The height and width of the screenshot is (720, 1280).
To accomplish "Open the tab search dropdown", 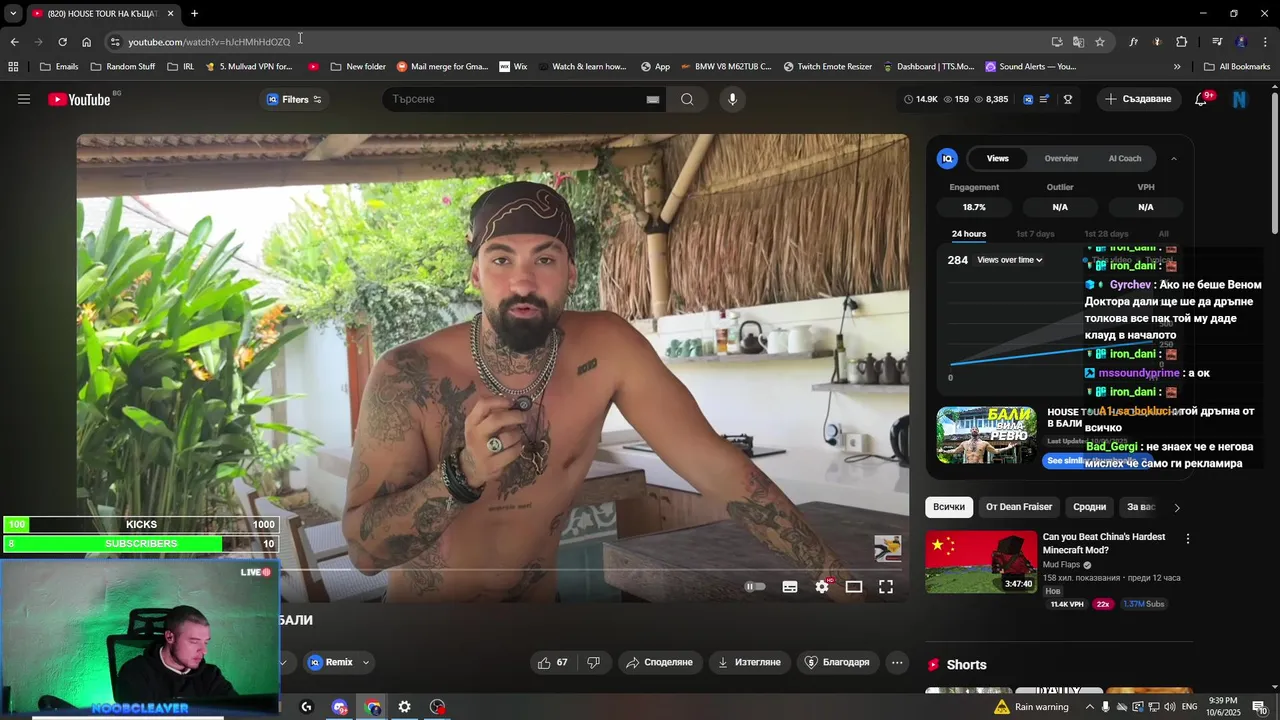I will coord(13,14).
